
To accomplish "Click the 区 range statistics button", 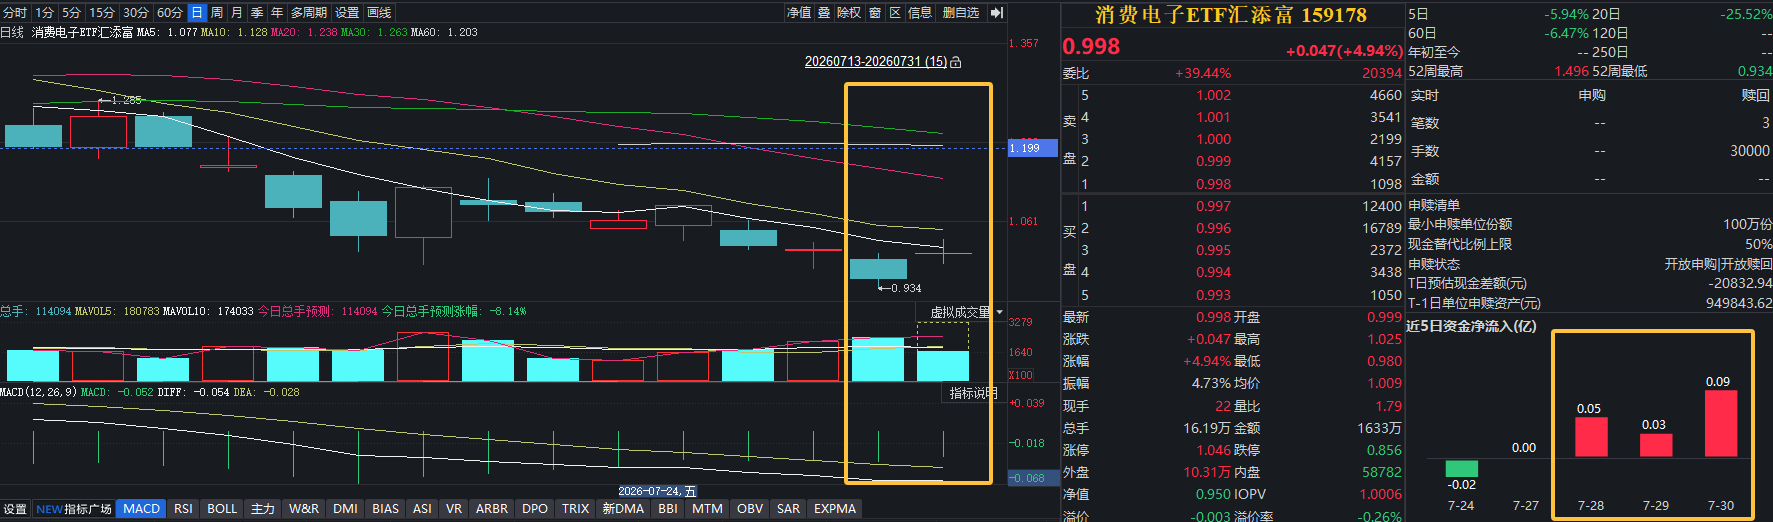I will (x=895, y=13).
